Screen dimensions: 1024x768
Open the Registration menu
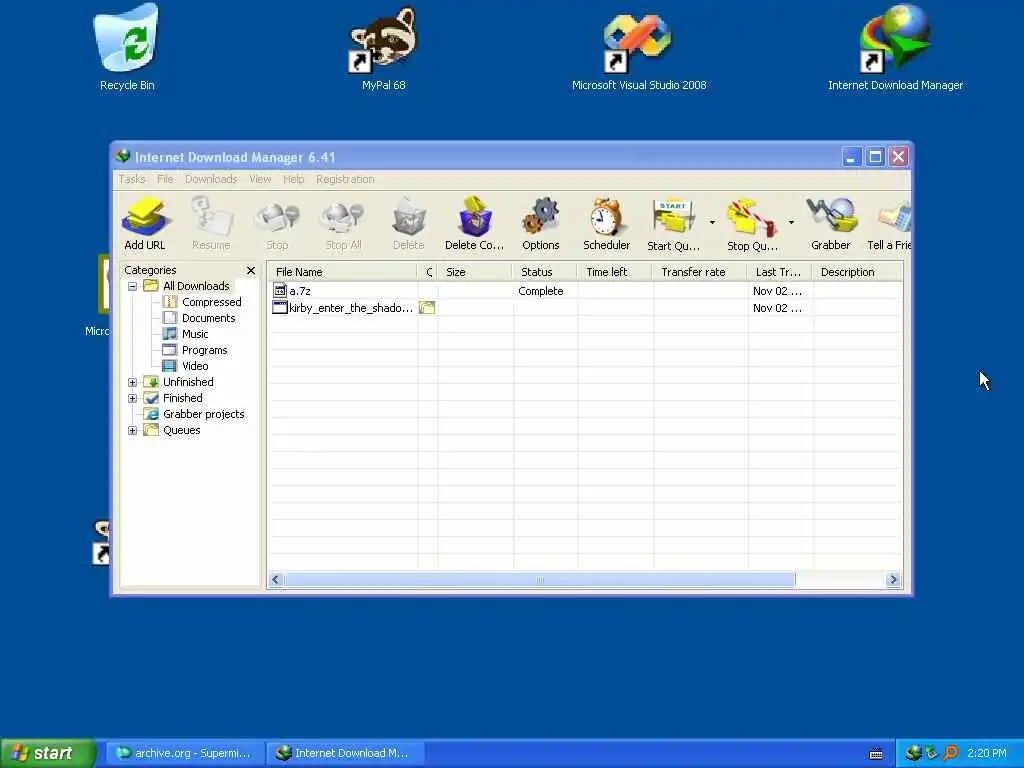(x=345, y=179)
